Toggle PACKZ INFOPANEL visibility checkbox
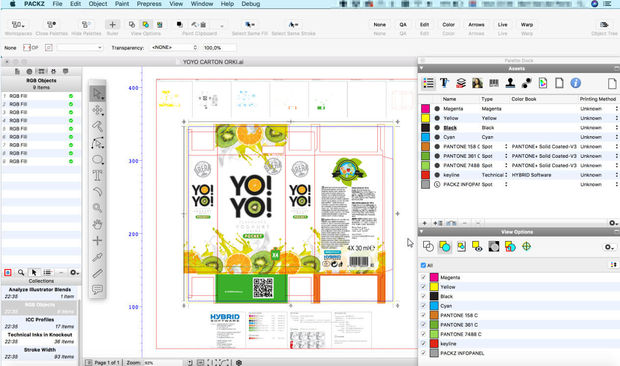 pyautogui.click(x=423, y=353)
